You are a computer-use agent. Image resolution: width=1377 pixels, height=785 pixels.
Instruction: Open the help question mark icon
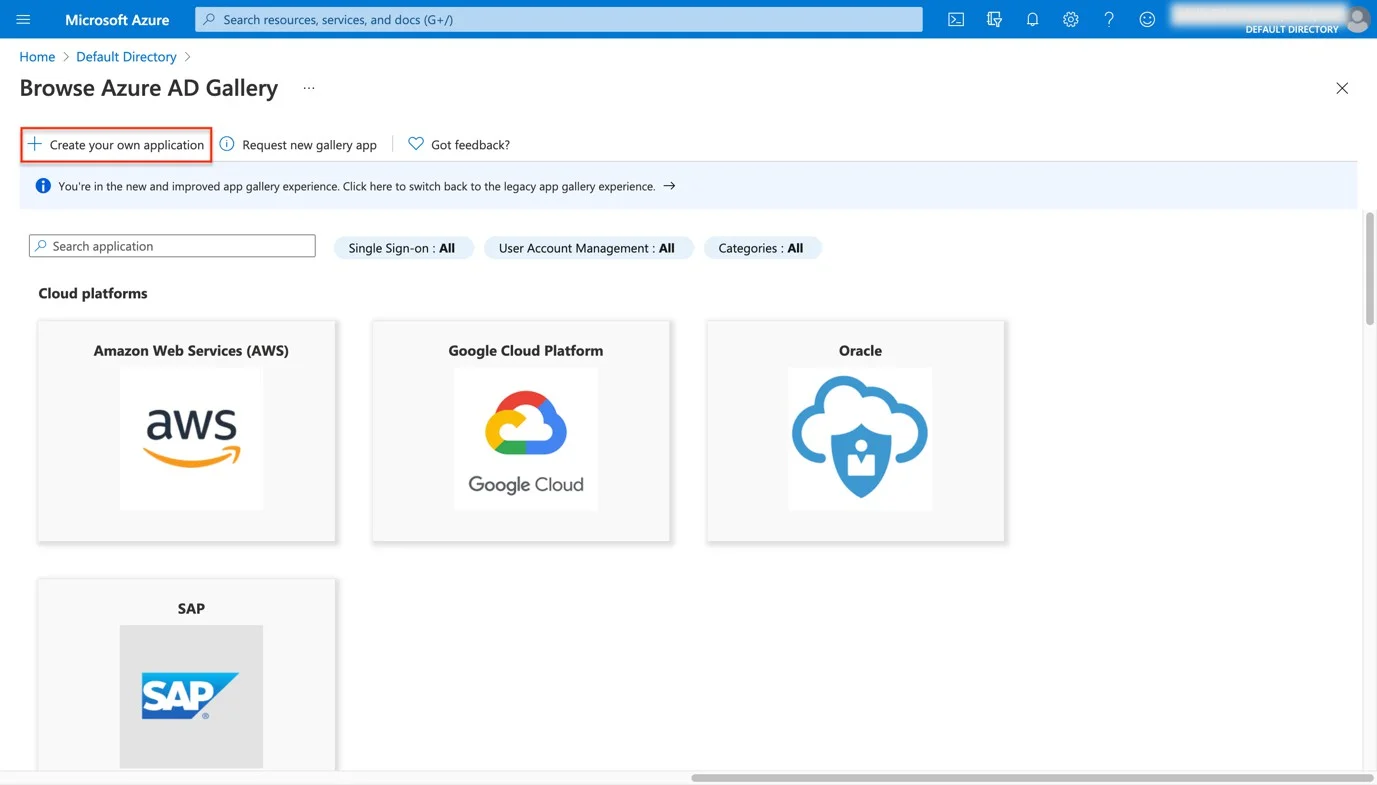tap(1109, 19)
